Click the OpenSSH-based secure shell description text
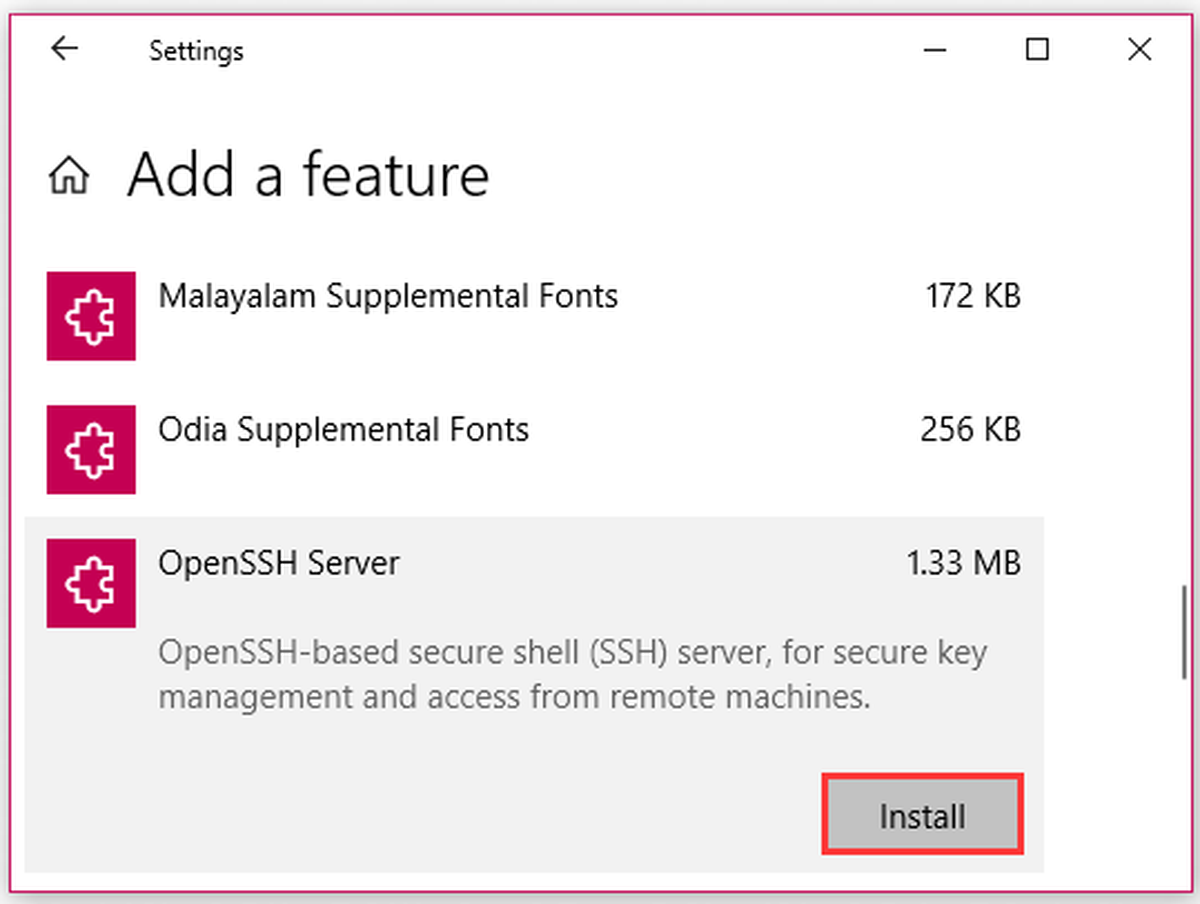 click(572, 675)
